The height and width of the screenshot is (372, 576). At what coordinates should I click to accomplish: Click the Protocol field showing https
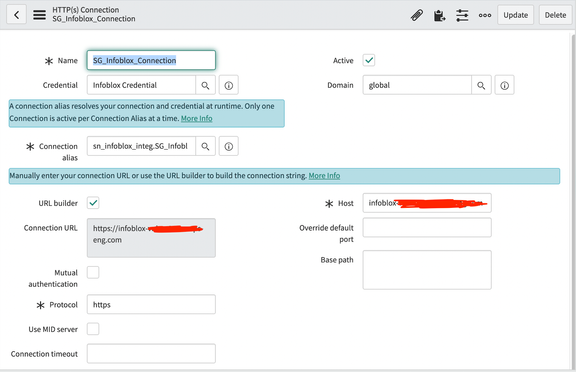point(151,304)
